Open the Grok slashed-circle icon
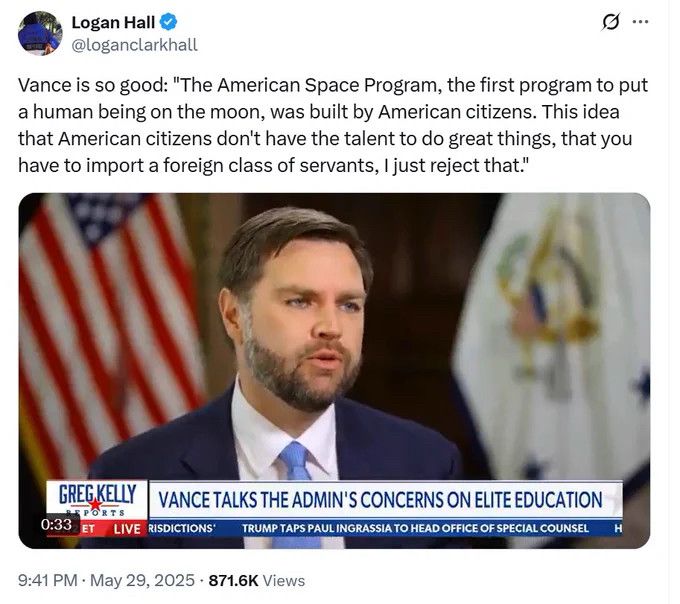 (x=610, y=21)
